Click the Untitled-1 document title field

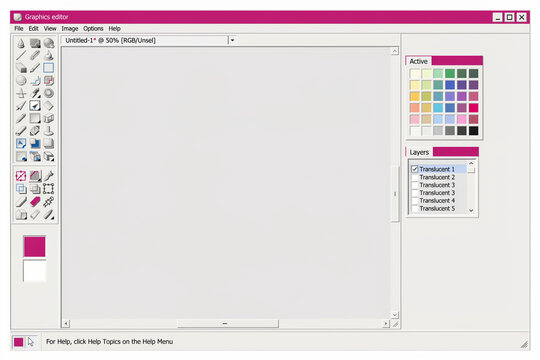(x=145, y=40)
